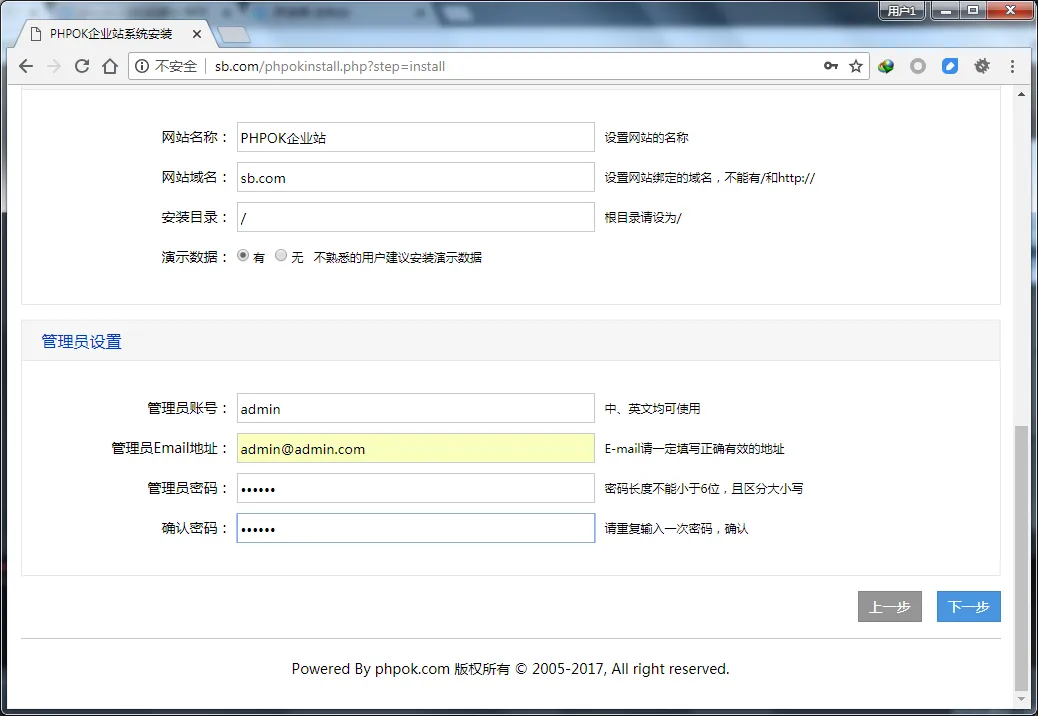Viewport: 1038px width, 716px height.
Task: Open a new browser tab
Action: pyautogui.click(x=233, y=35)
